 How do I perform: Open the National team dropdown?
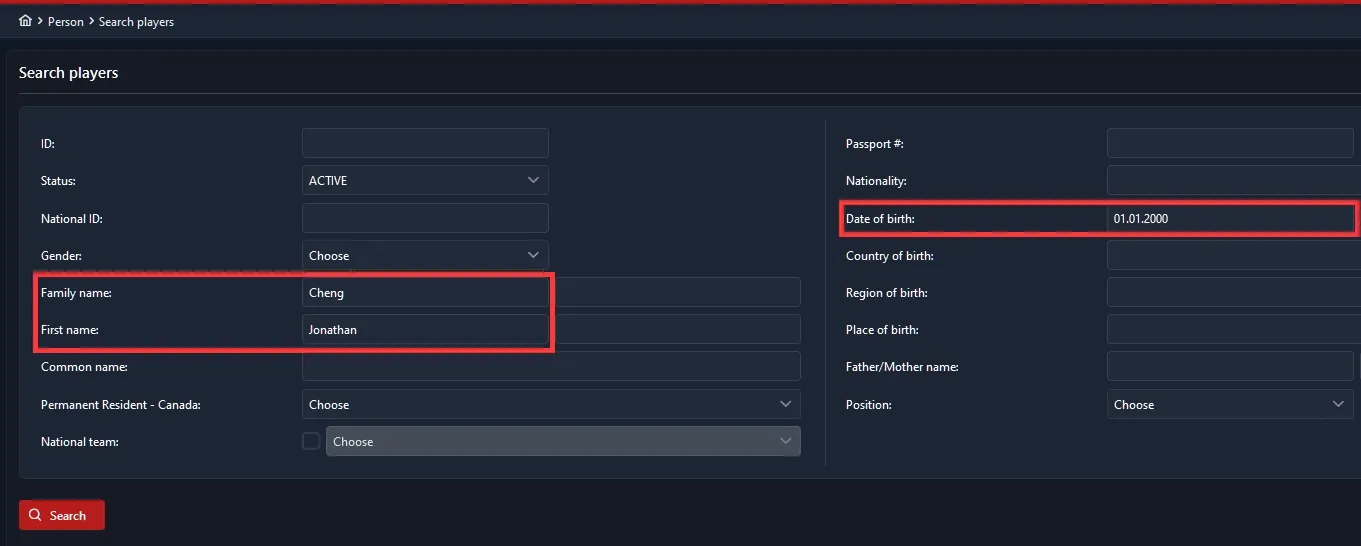(562, 442)
